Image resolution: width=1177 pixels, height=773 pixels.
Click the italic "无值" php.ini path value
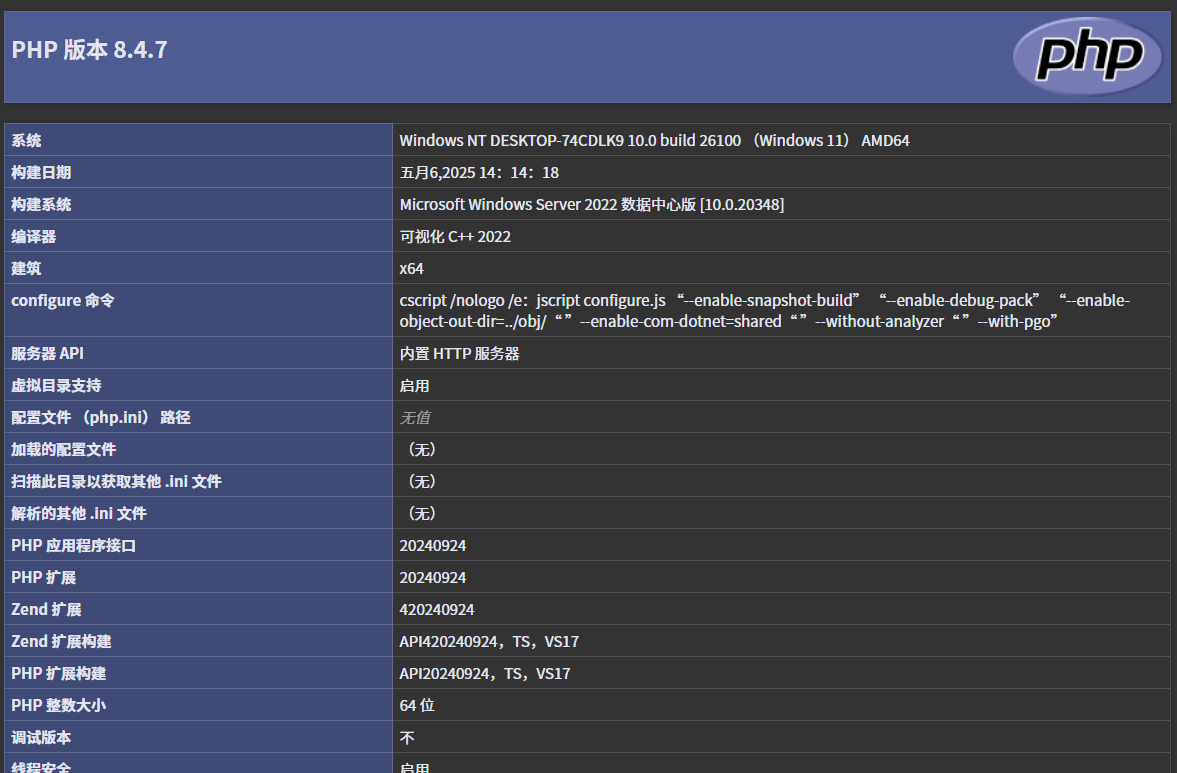tap(415, 417)
